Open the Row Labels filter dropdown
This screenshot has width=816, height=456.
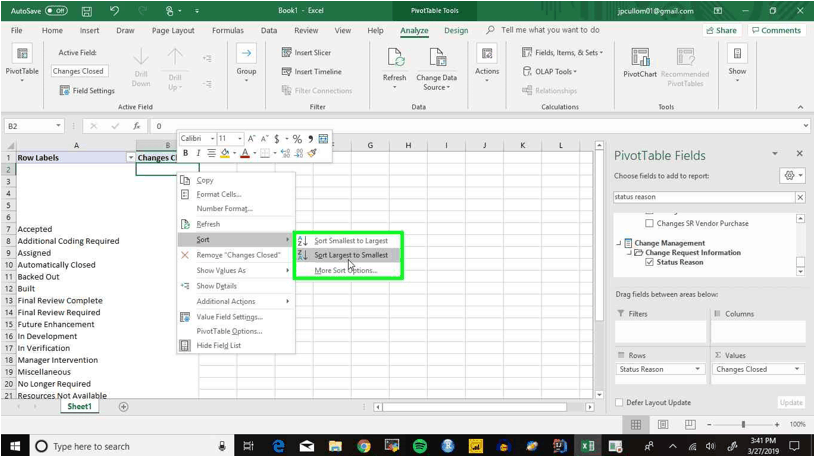[130, 158]
